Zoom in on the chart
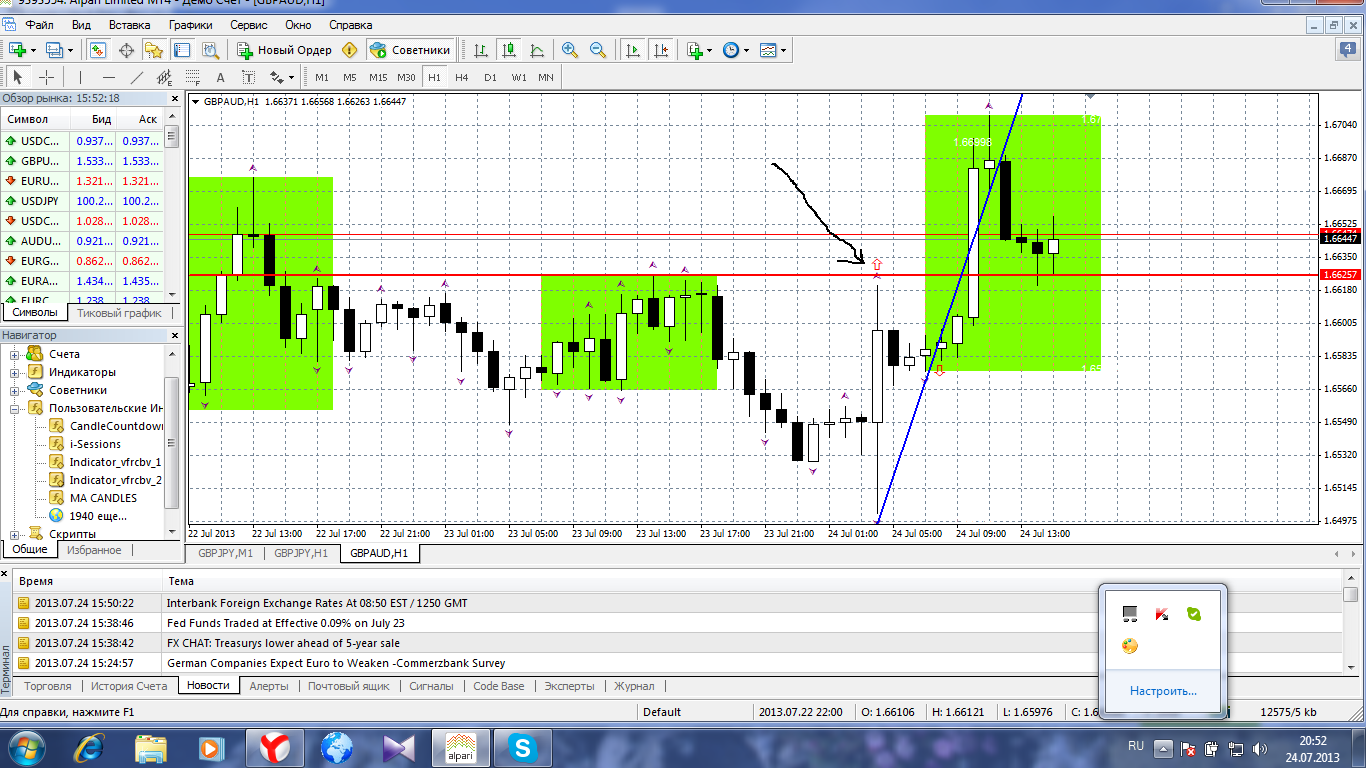The width and height of the screenshot is (1366, 768). point(570,50)
